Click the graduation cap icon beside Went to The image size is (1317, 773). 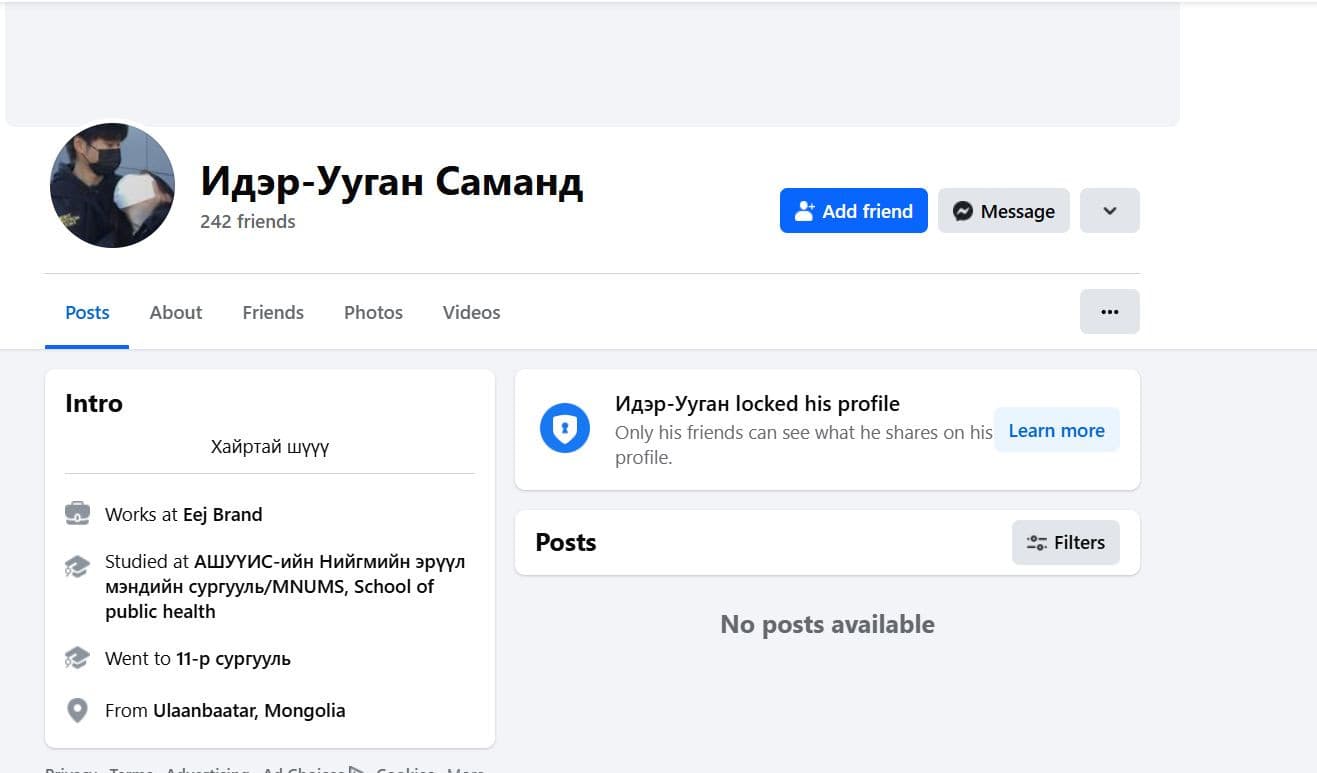tap(77, 658)
